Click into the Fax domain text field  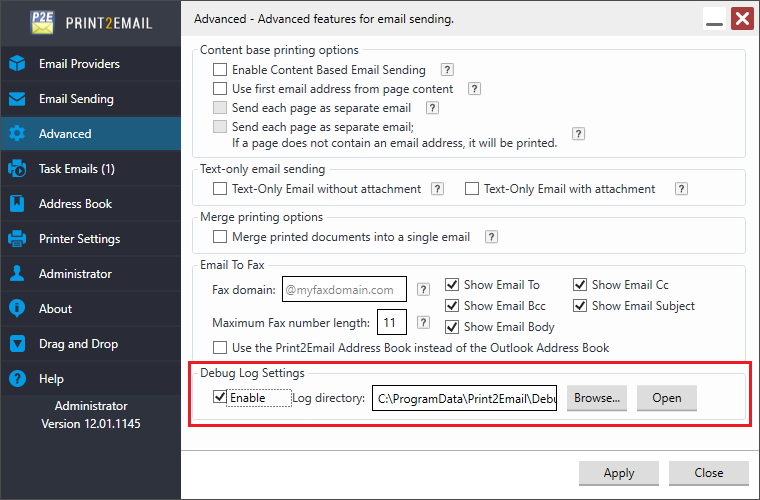pyautogui.click(x=344, y=290)
